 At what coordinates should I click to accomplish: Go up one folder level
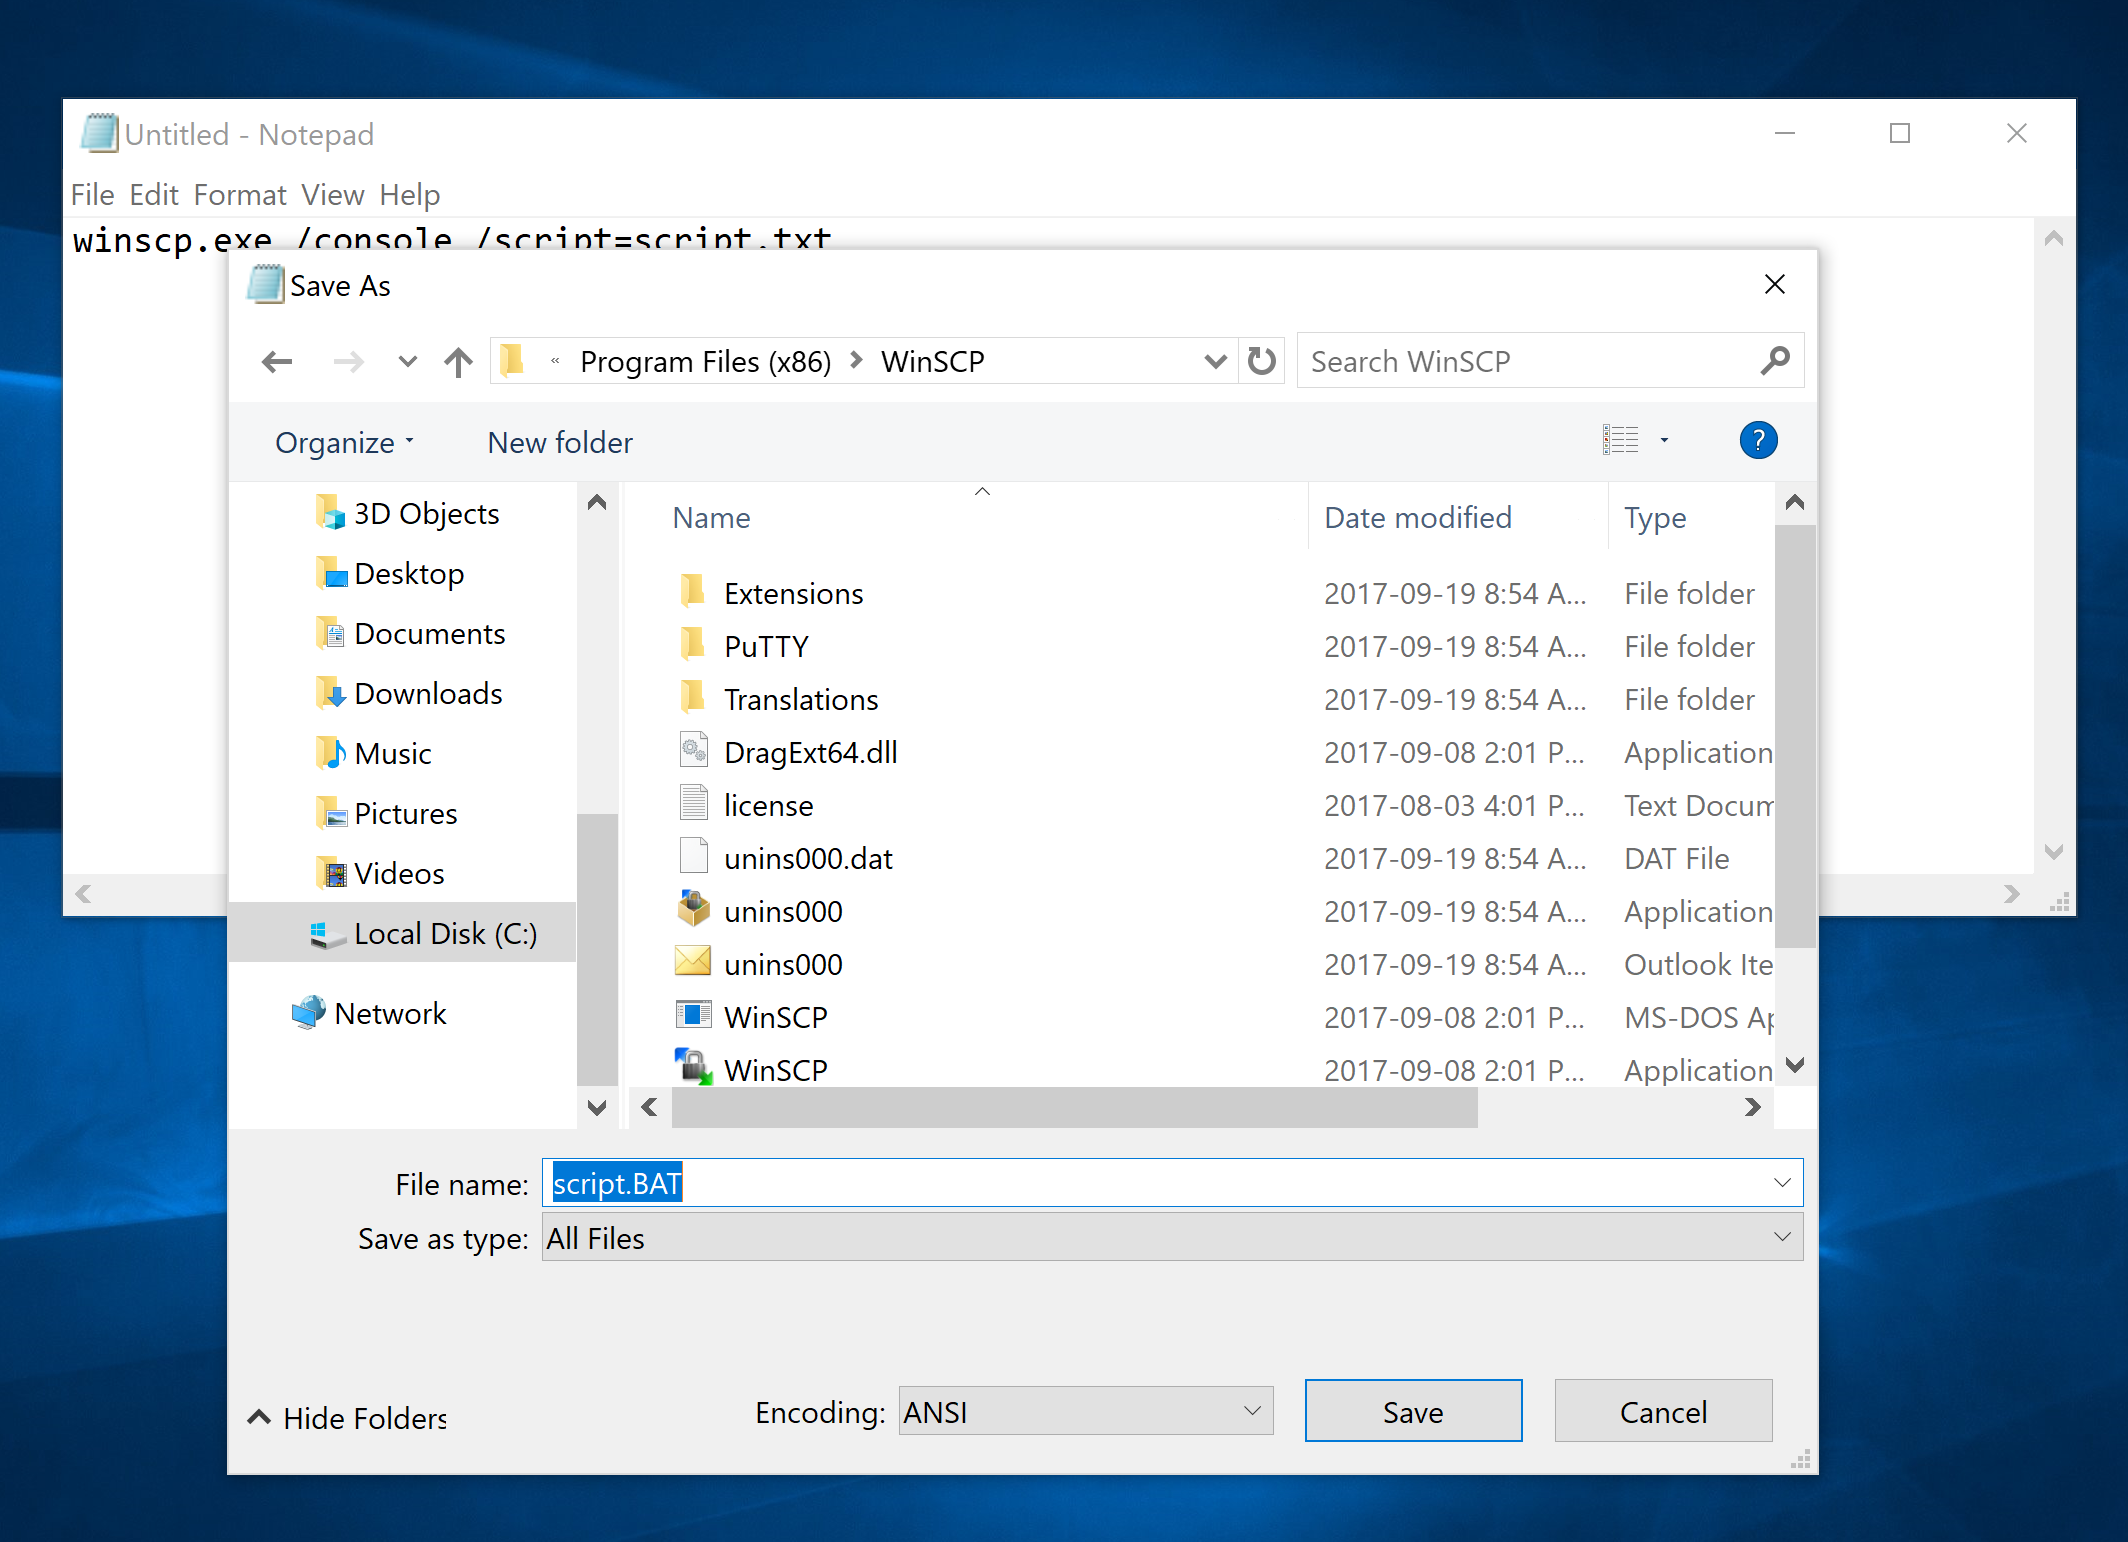(x=459, y=361)
